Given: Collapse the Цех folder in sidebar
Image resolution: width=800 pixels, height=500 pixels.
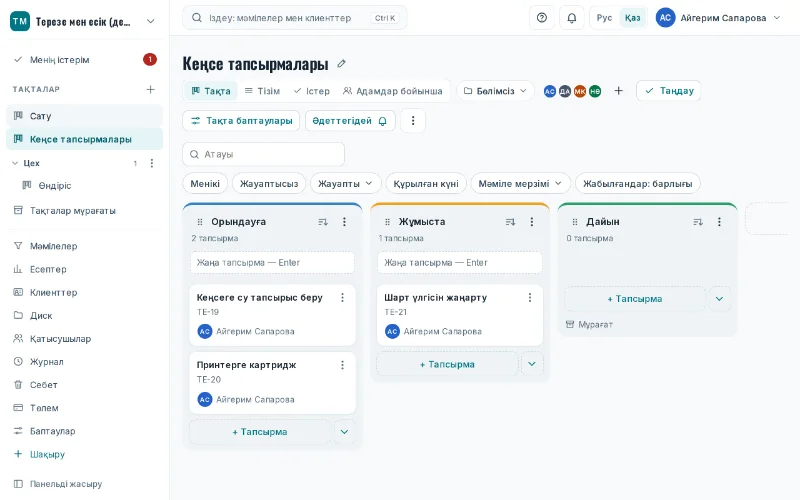Looking at the screenshot, I should (15, 163).
